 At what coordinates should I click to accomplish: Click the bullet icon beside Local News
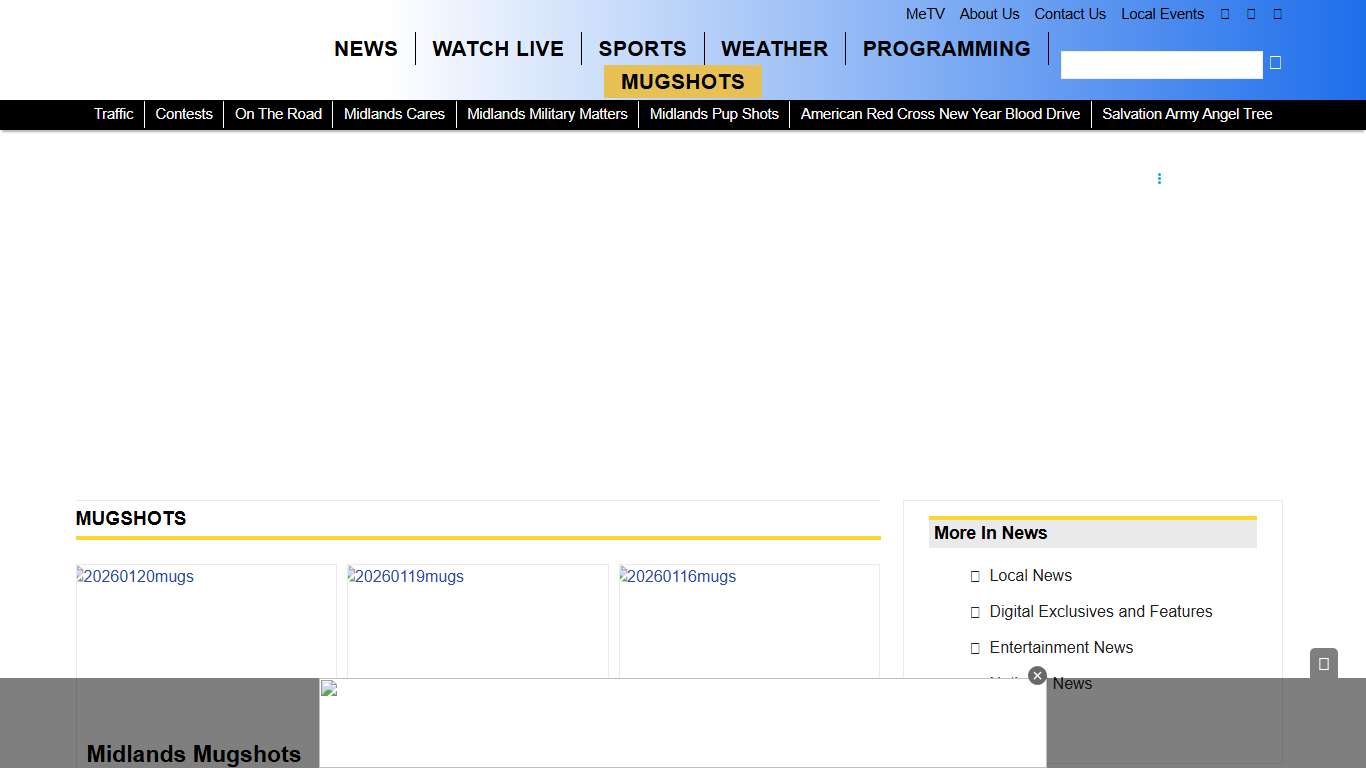[x=975, y=576]
